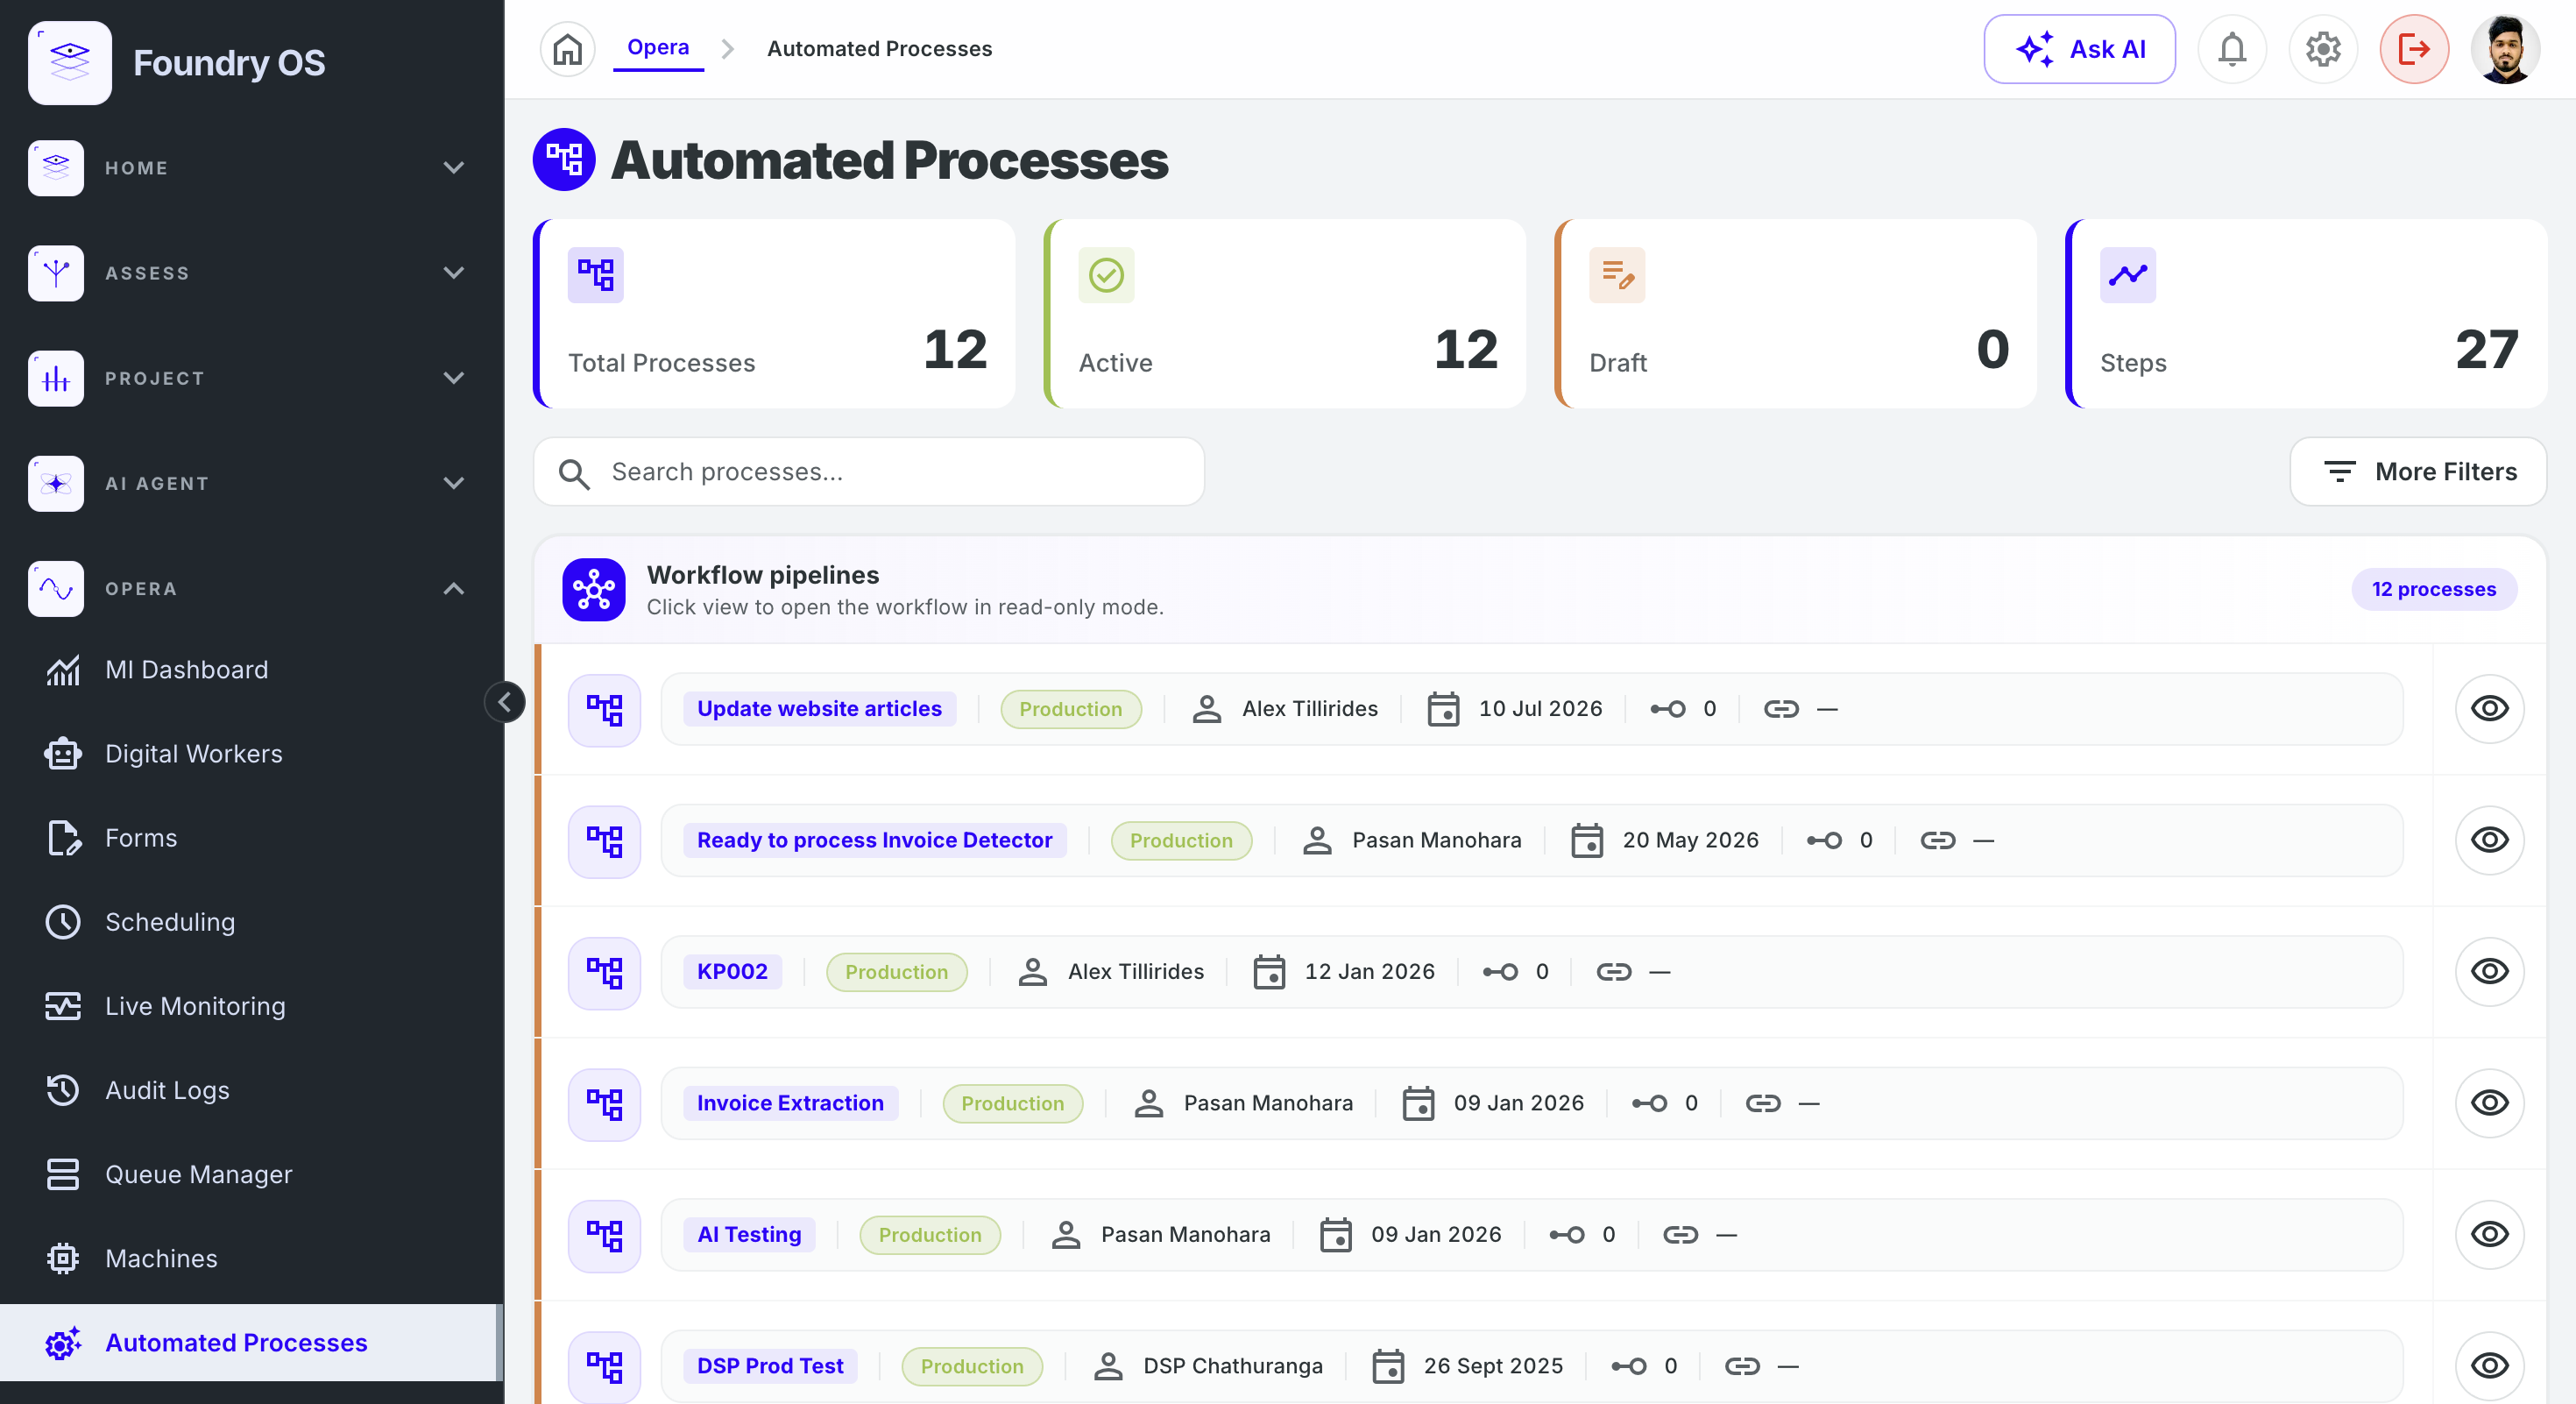Open the DSP Prod Test process link

click(x=770, y=1366)
